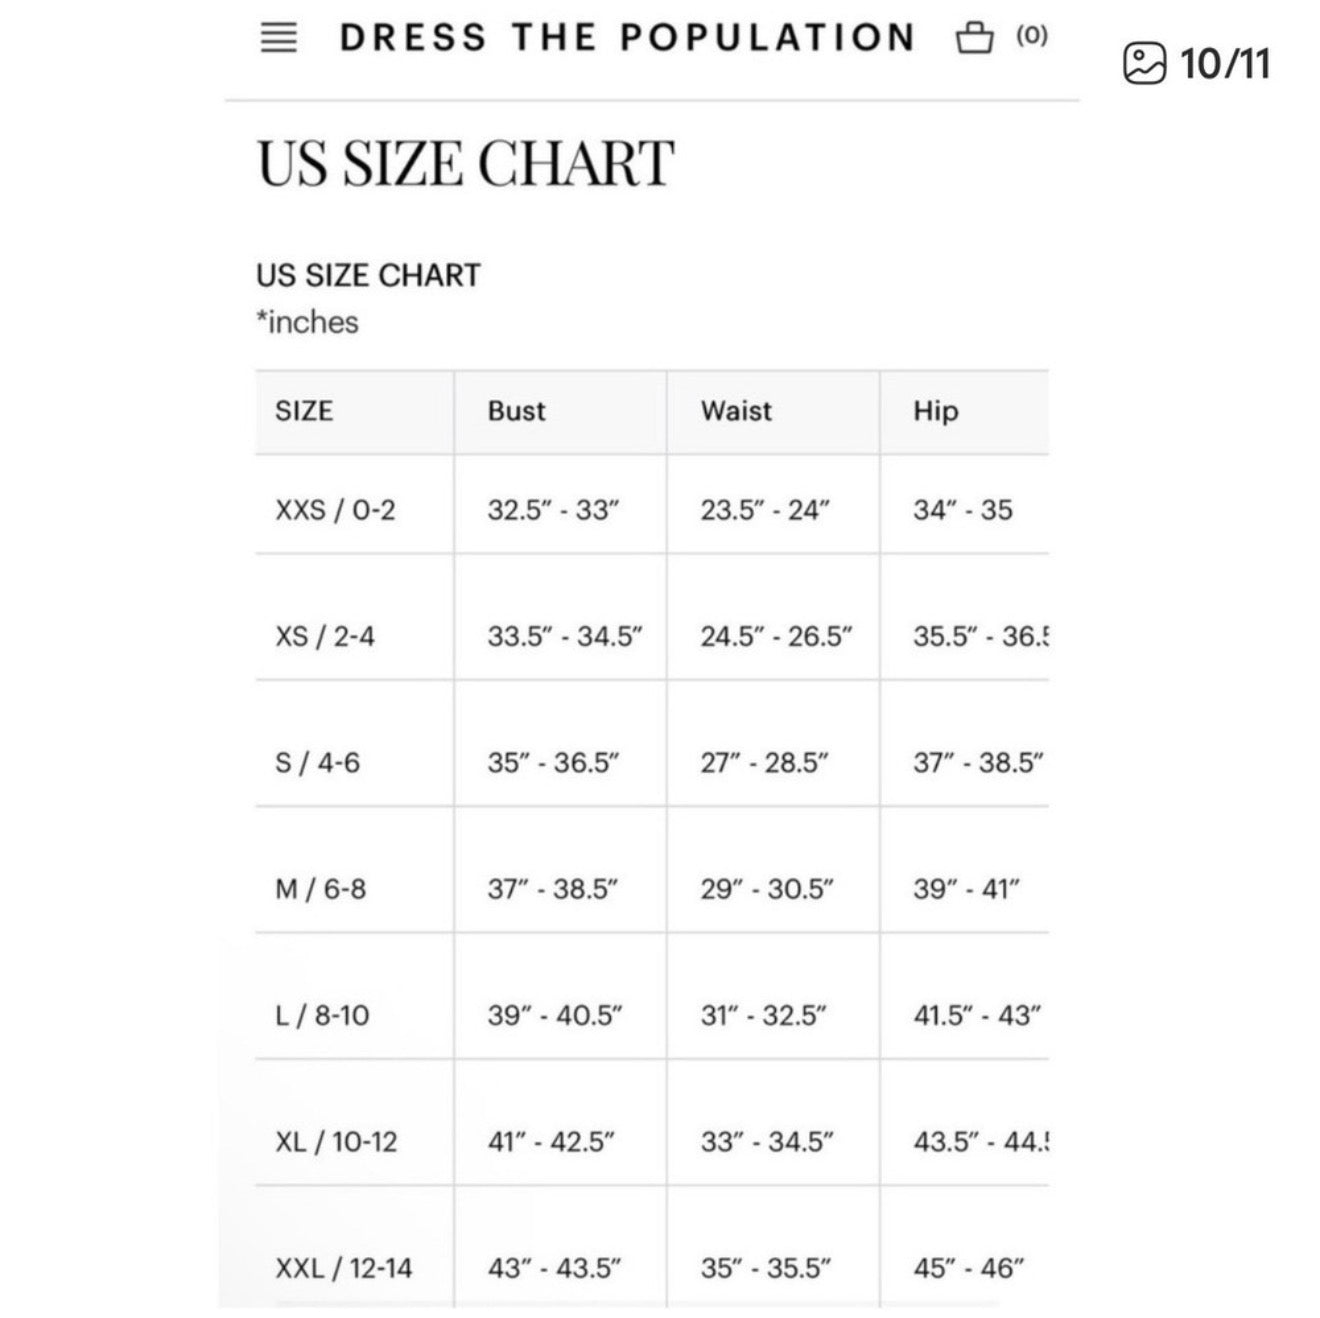Select the SIZE column header
The width and height of the screenshot is (1320, 1318).
pos(304,411)
